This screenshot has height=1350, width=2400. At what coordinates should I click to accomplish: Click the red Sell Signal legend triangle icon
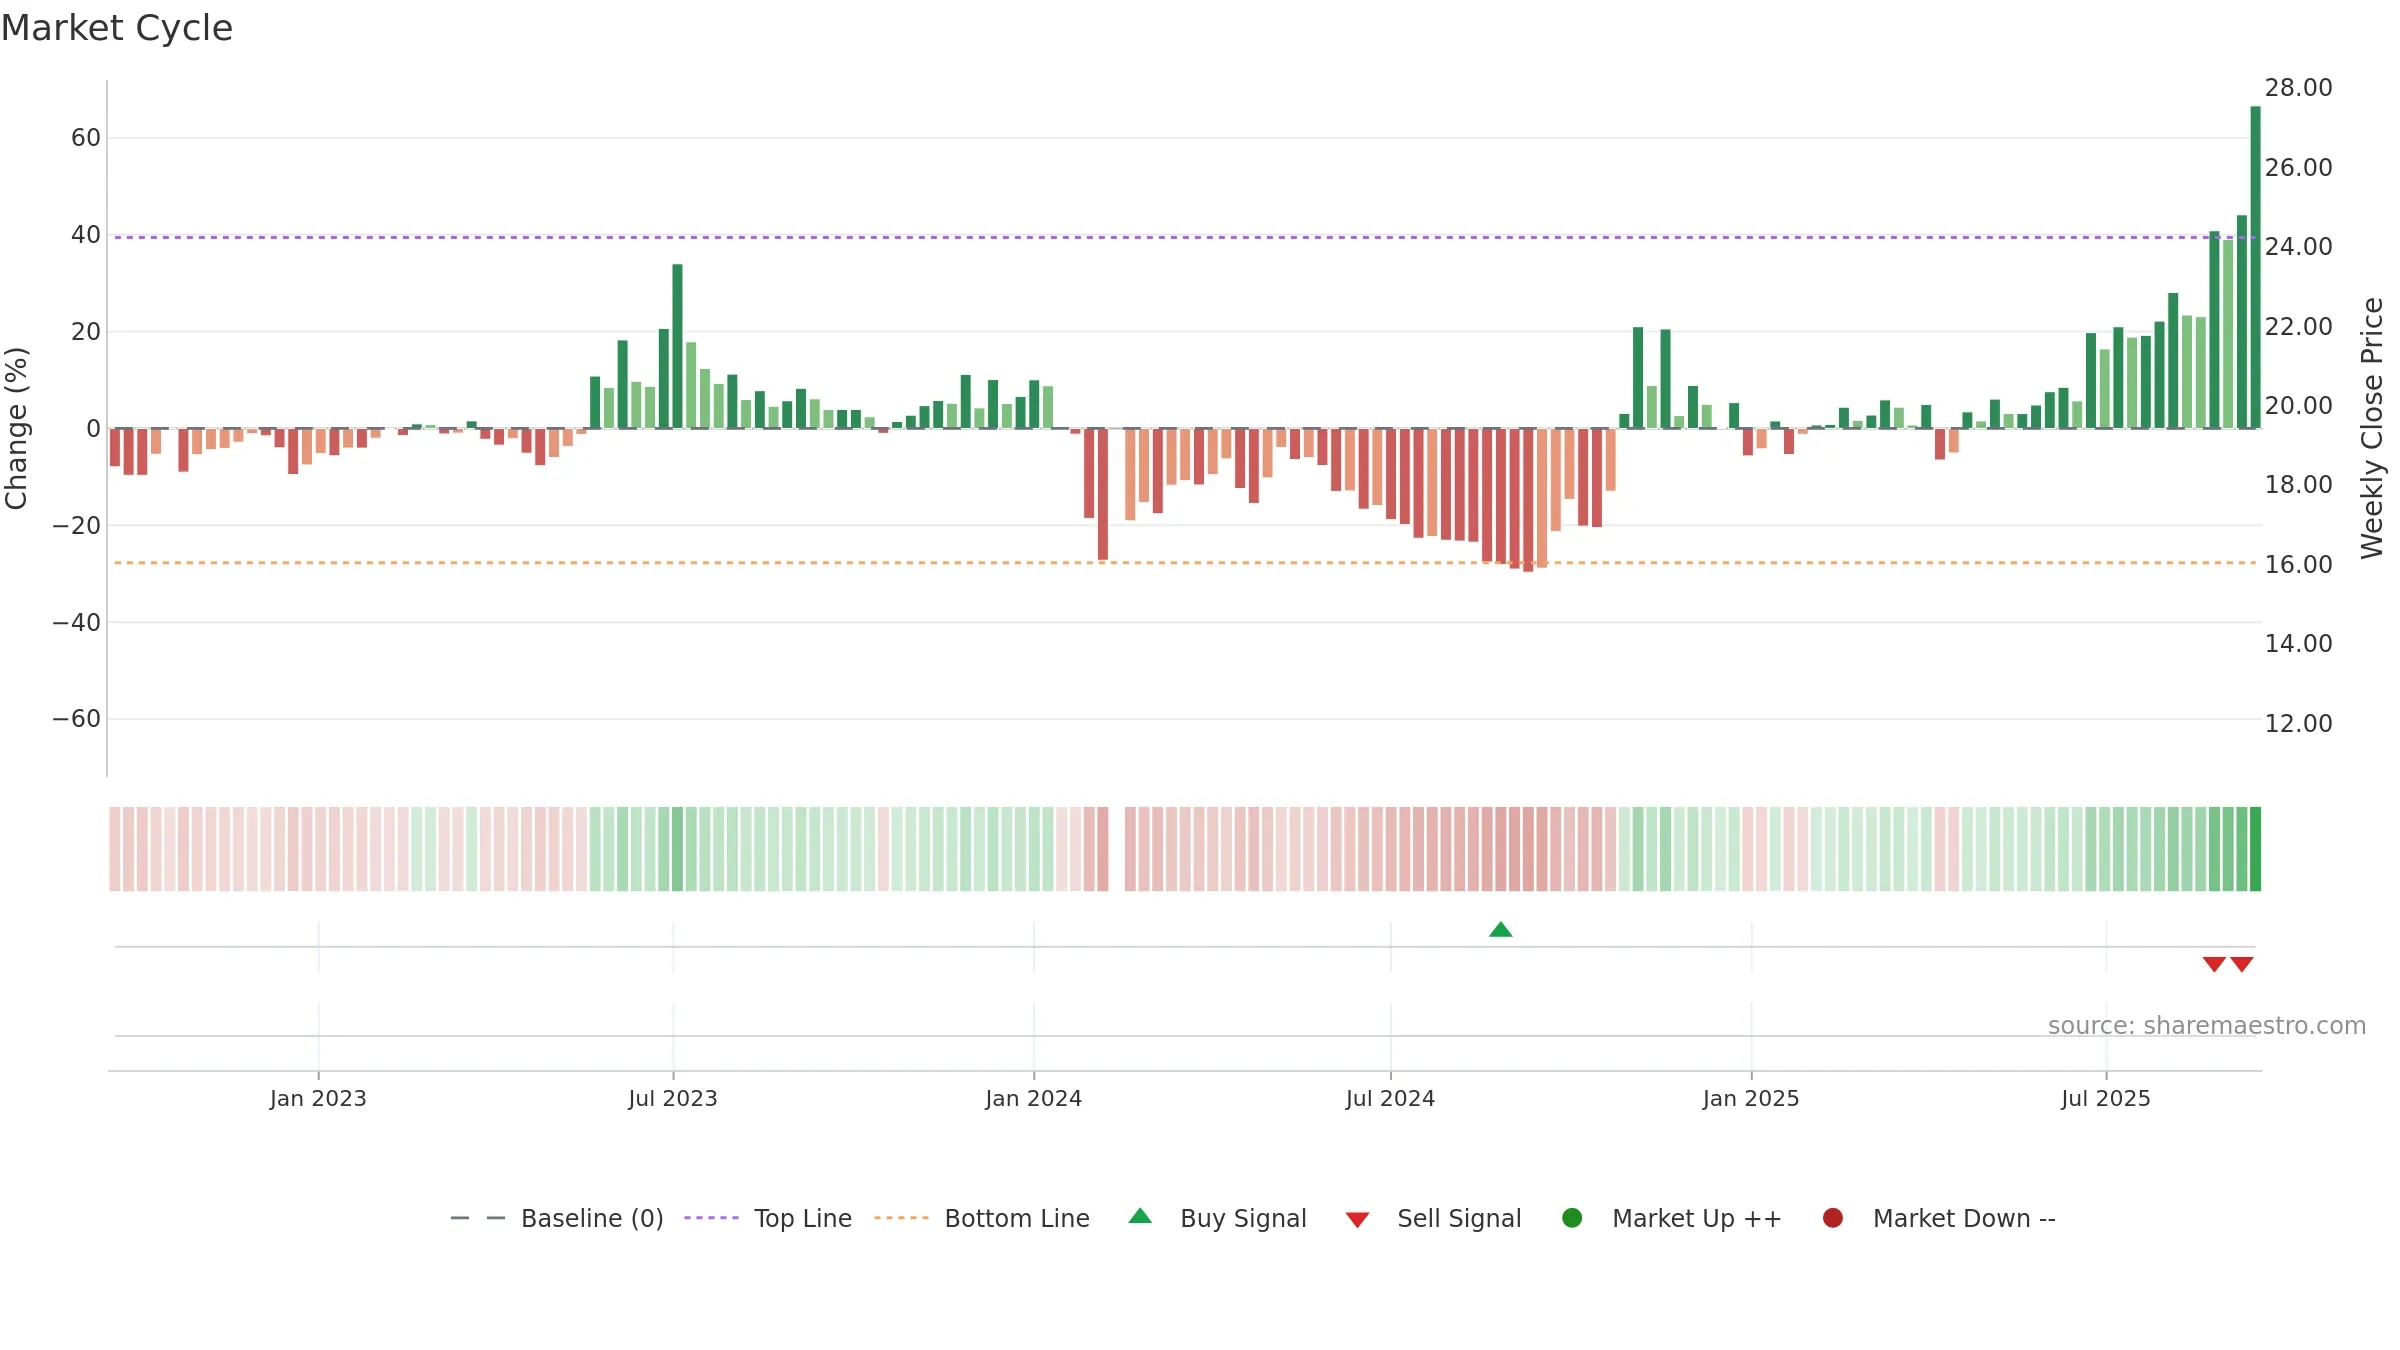tap(1357, 1220)
